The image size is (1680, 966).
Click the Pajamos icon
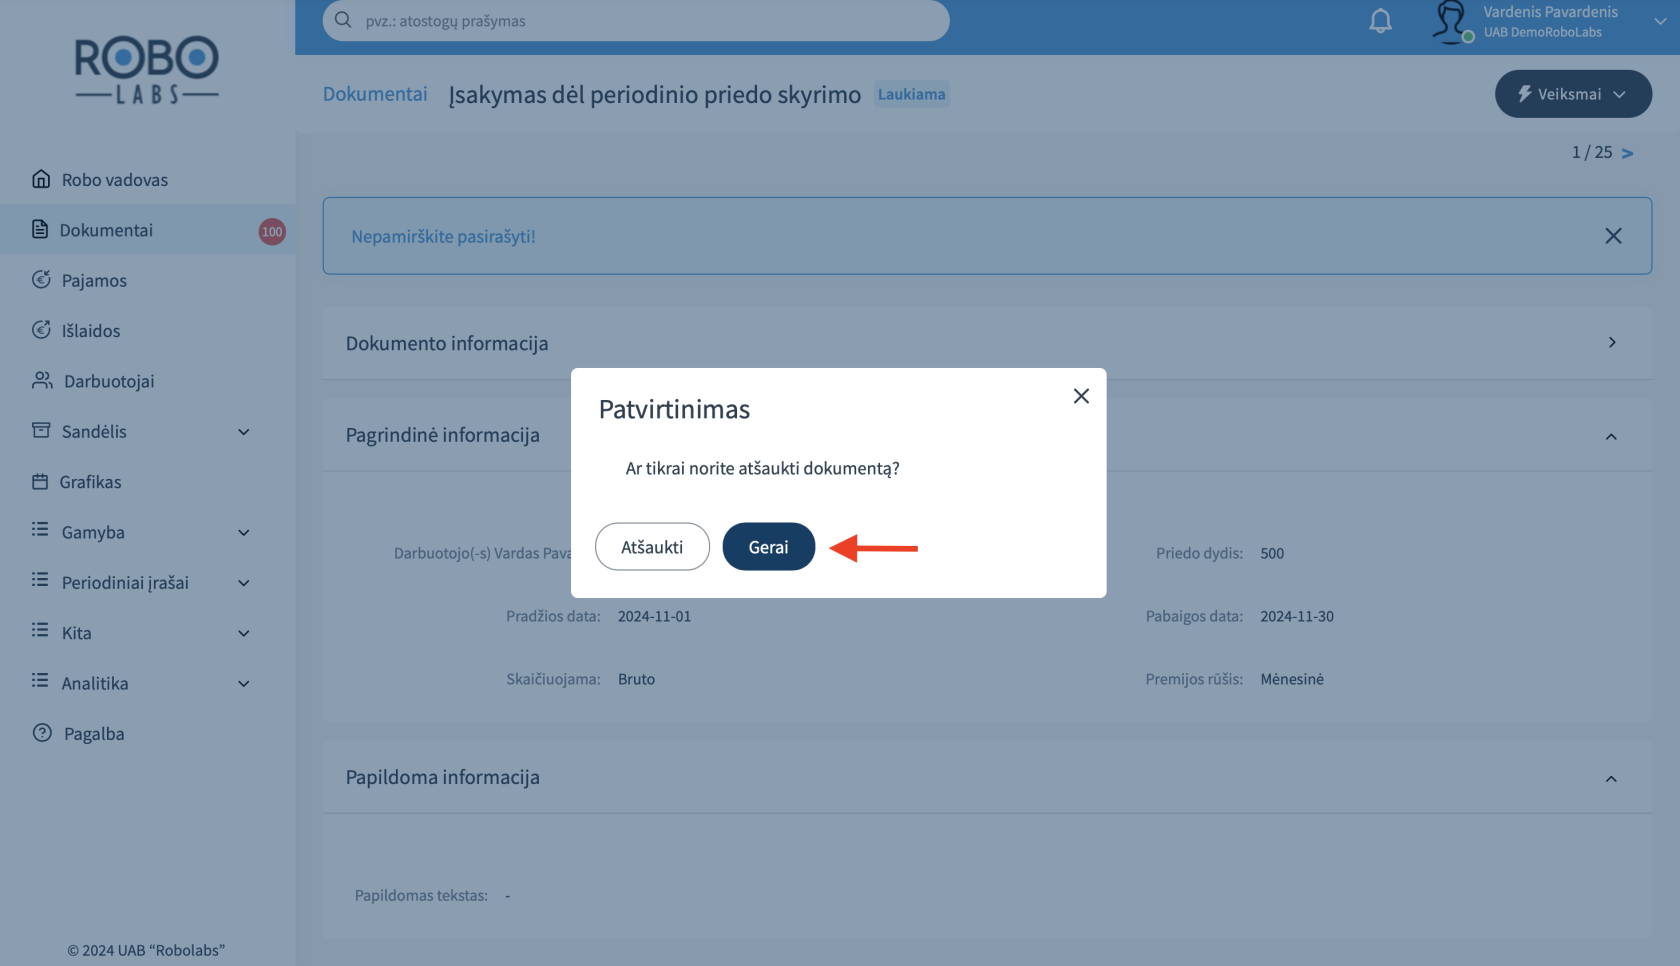(41, 279)
